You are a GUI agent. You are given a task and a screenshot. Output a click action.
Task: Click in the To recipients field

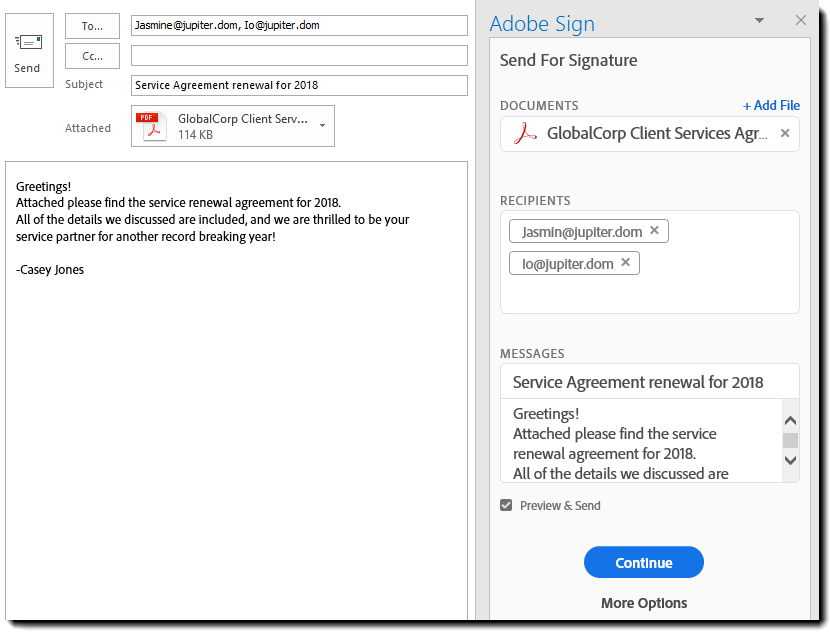pyautogui.click(x=299, y=25)
